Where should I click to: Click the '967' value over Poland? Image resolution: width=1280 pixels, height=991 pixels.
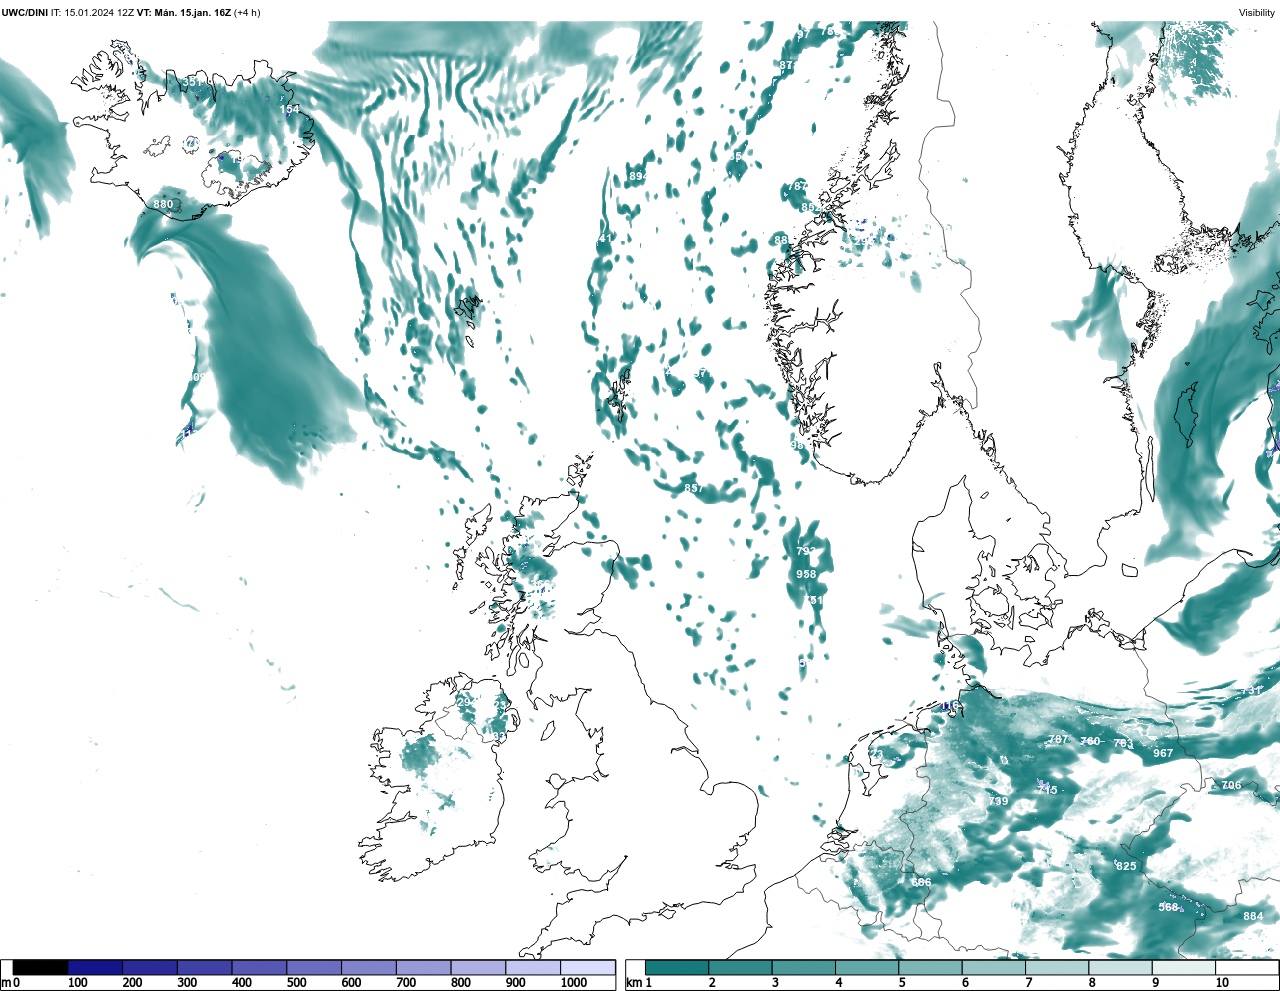1163,753
